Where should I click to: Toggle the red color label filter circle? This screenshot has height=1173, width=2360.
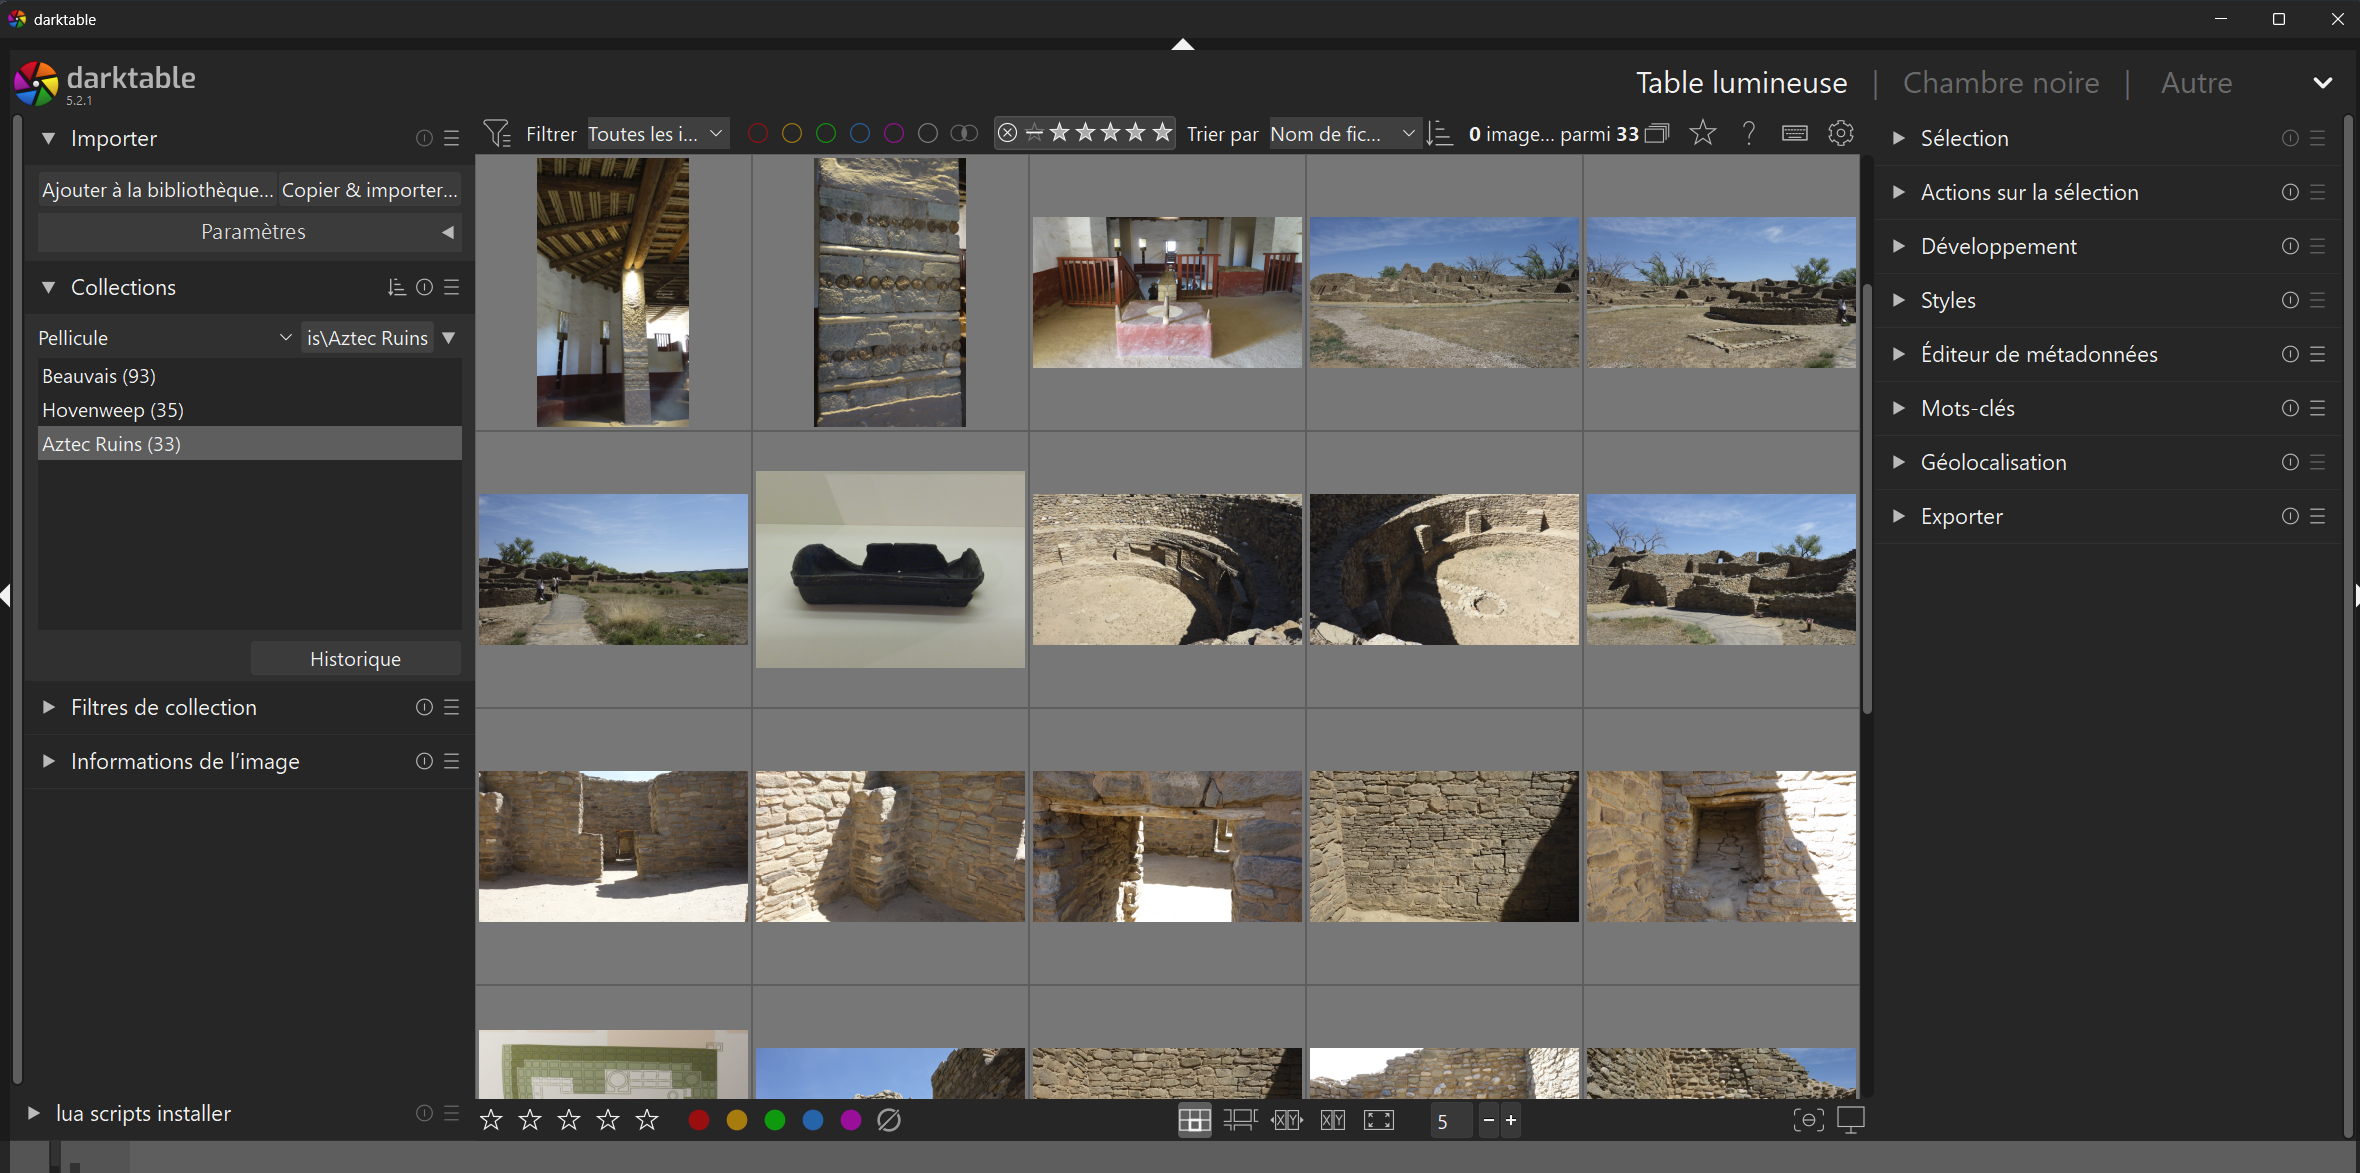(758, 133)
